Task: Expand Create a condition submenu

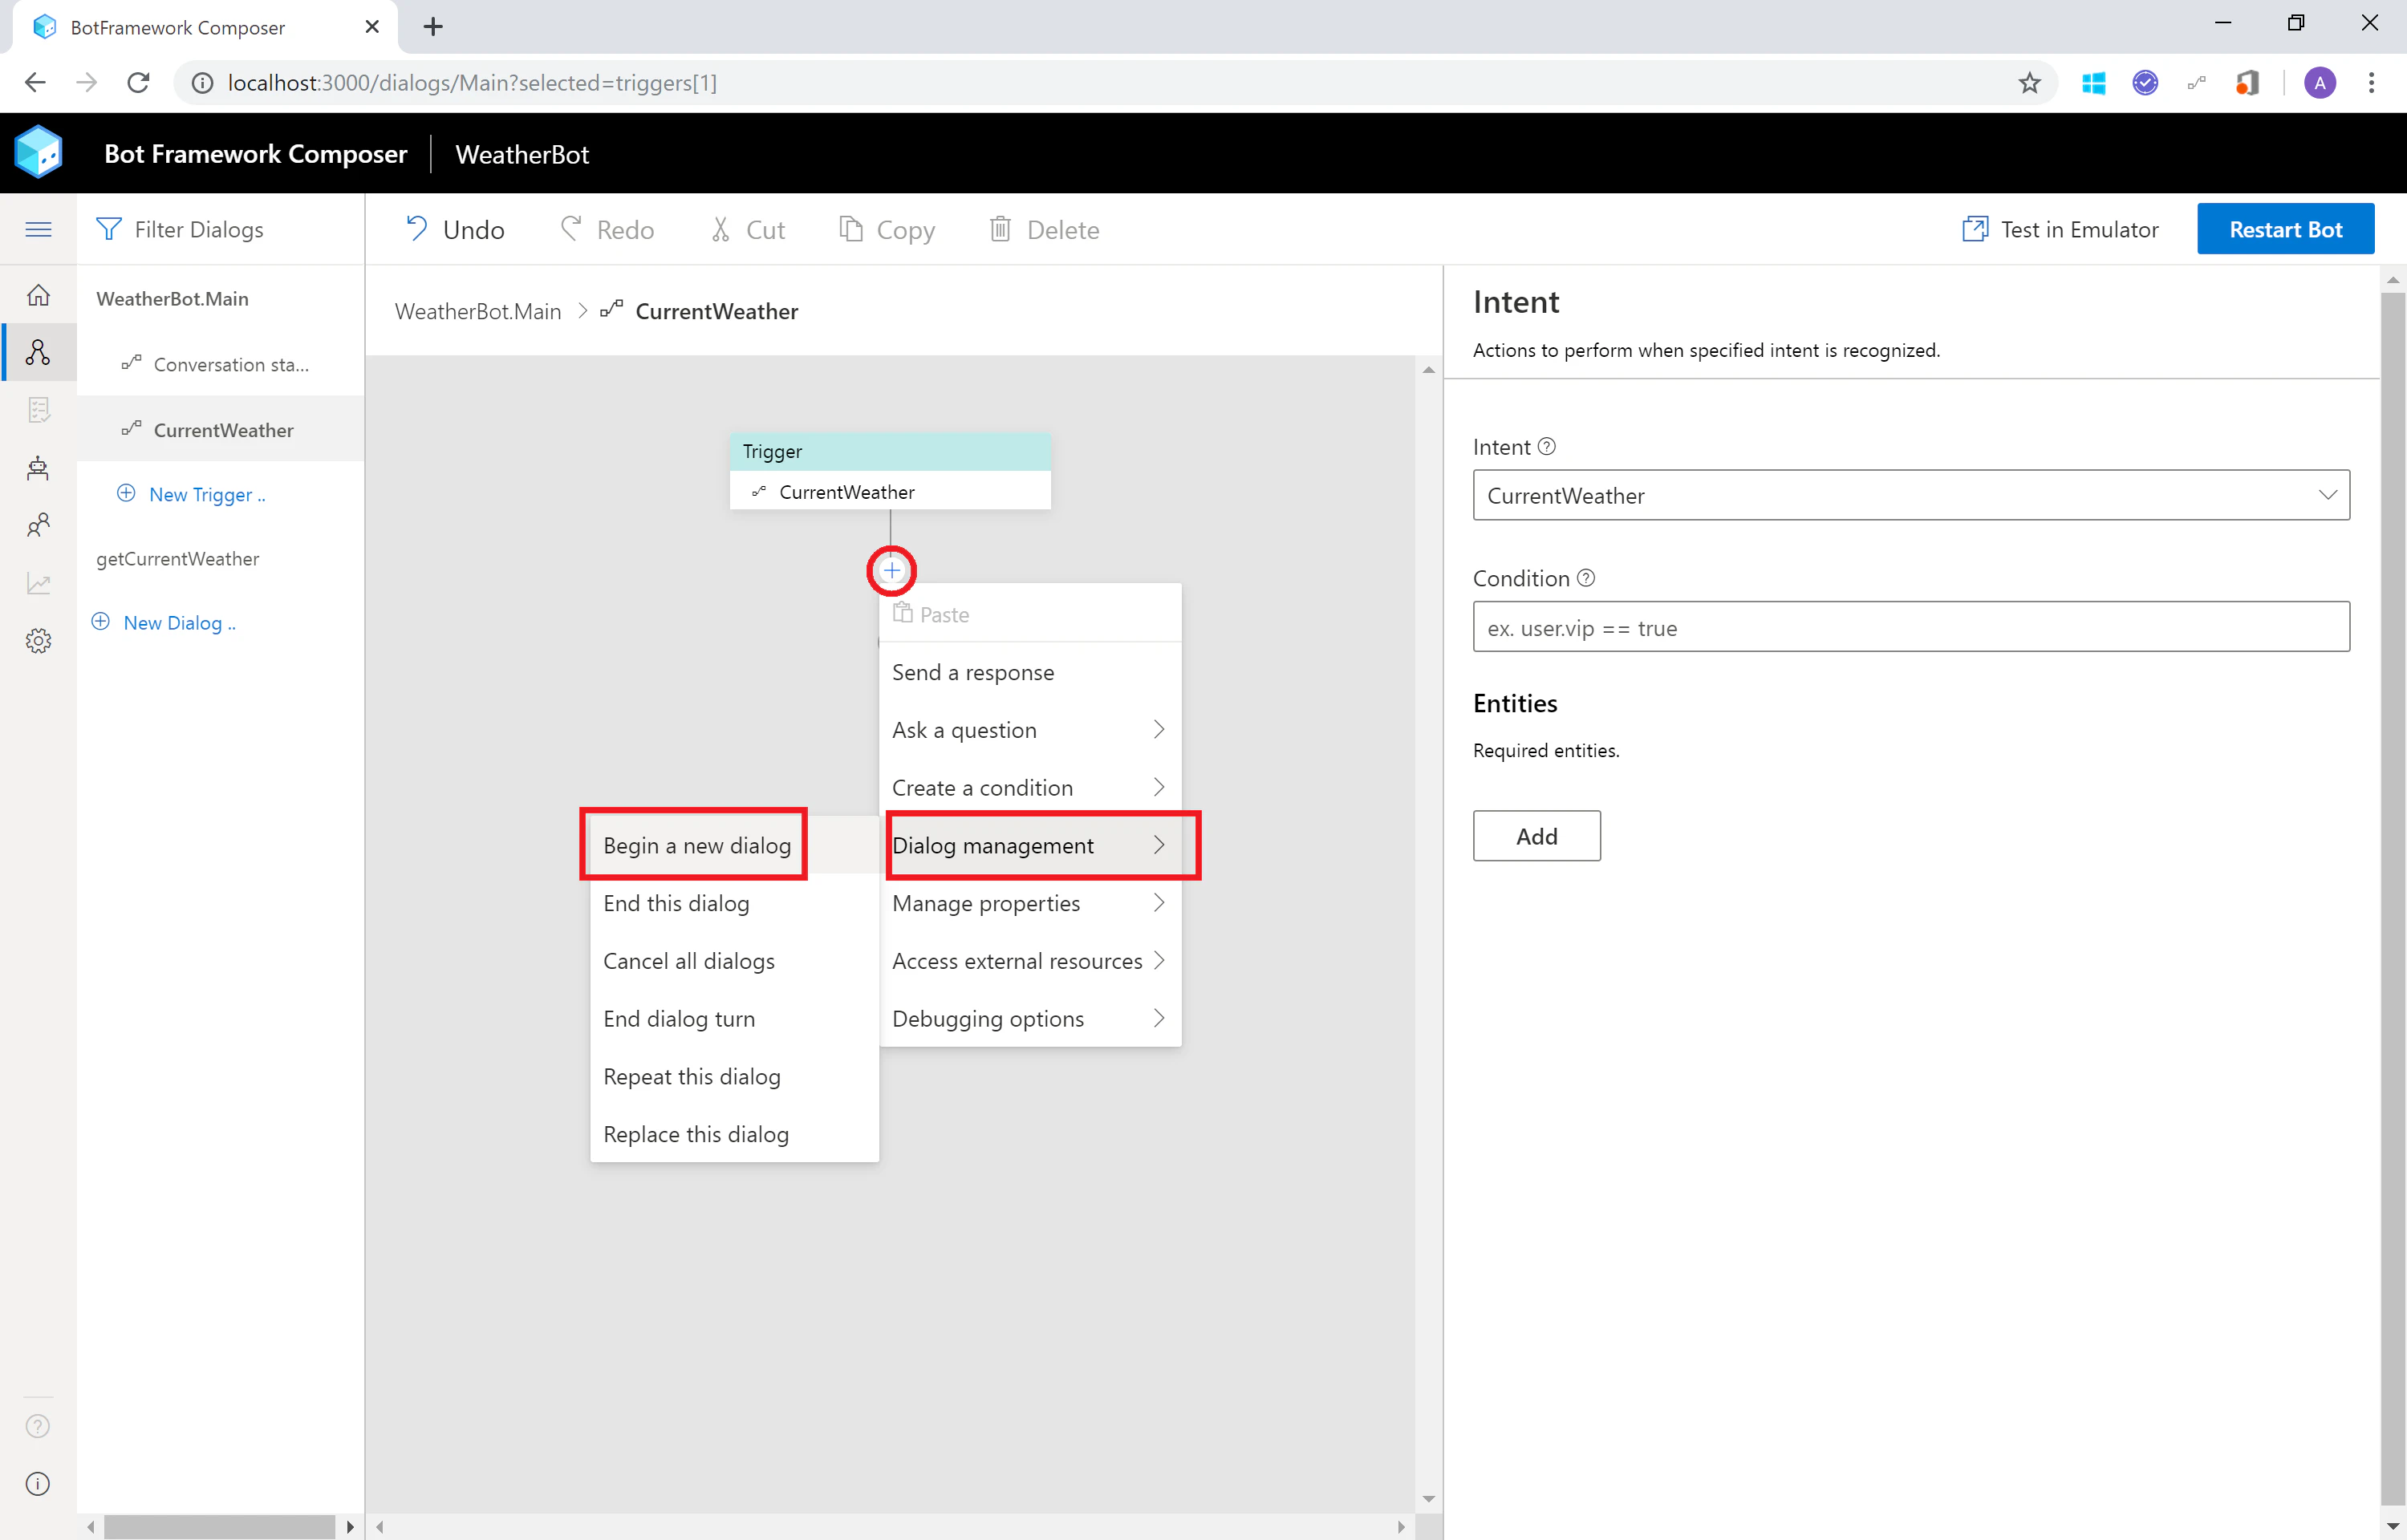Action: click(x=1030, y=788)
